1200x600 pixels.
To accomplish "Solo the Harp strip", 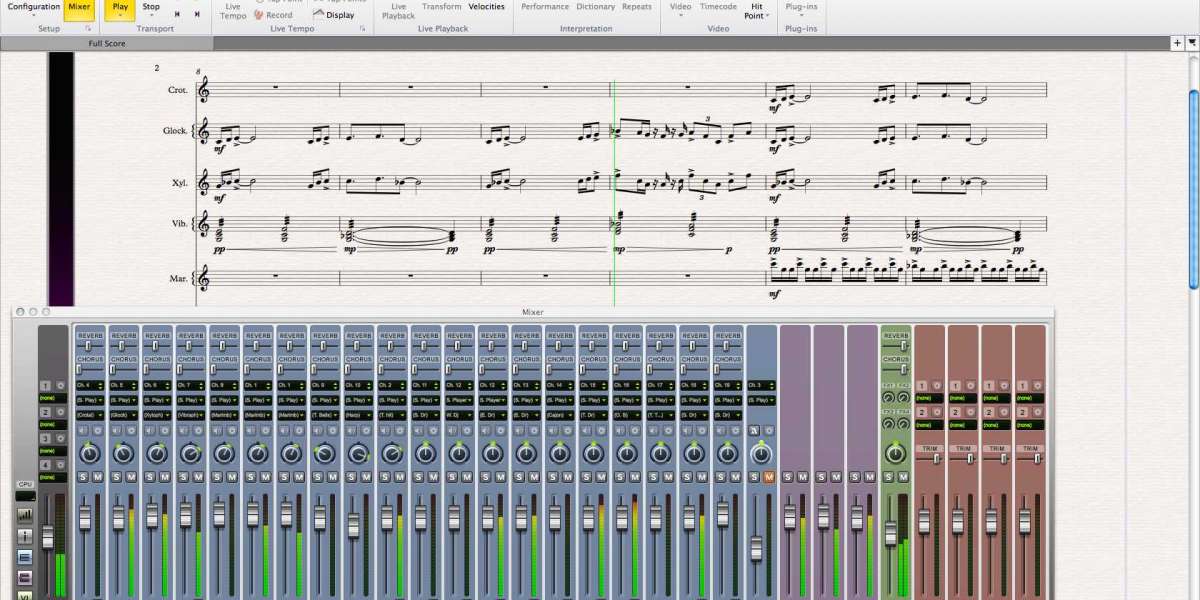I will (351, 477).
